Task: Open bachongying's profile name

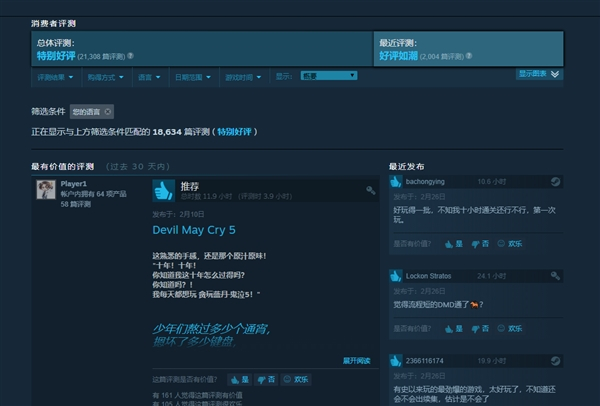Action: (425, 182)
